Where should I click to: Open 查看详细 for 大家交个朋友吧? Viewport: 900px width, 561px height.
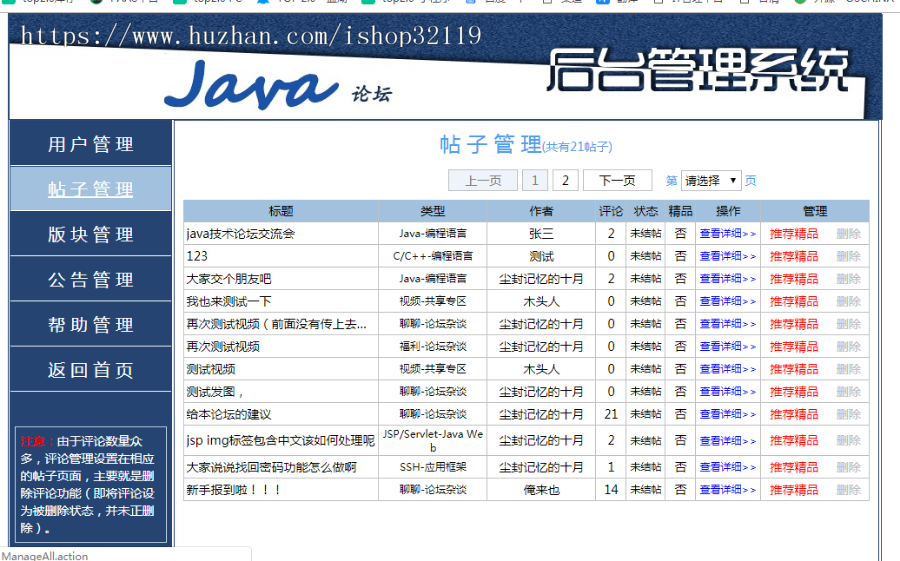pos(728,279)
